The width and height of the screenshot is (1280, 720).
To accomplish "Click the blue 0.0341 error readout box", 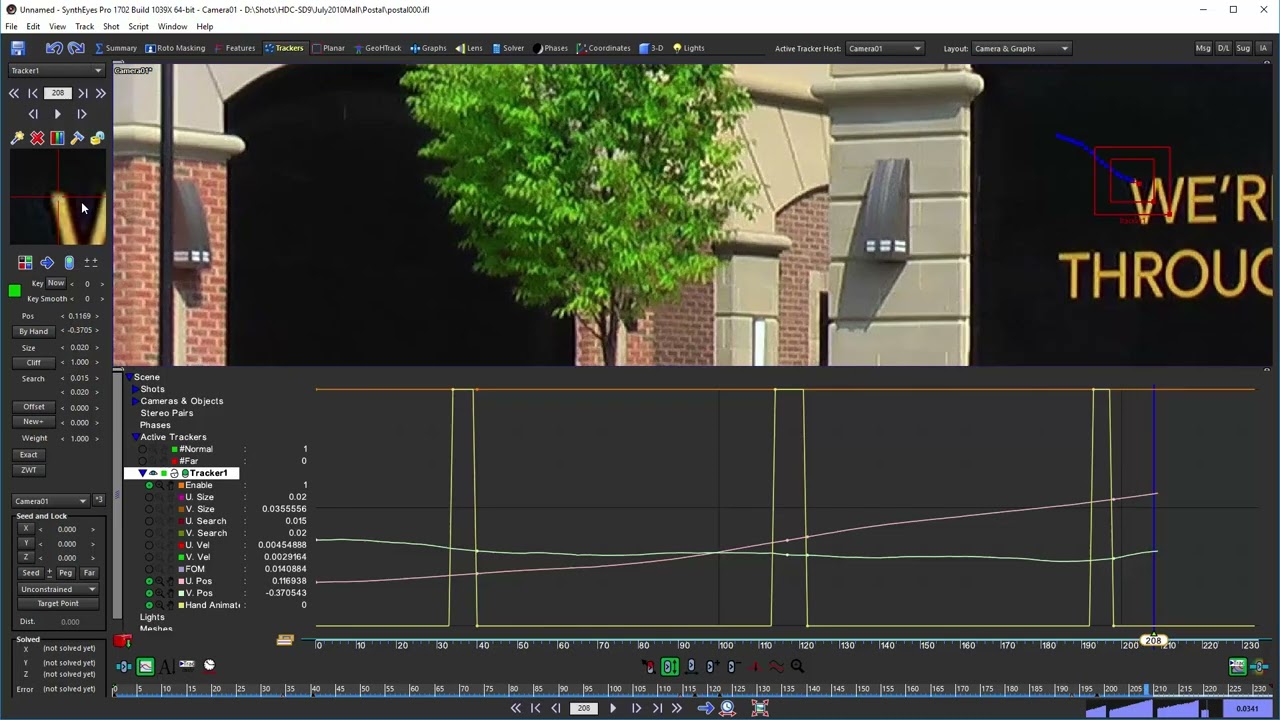I will click(x=1247, y=709).
